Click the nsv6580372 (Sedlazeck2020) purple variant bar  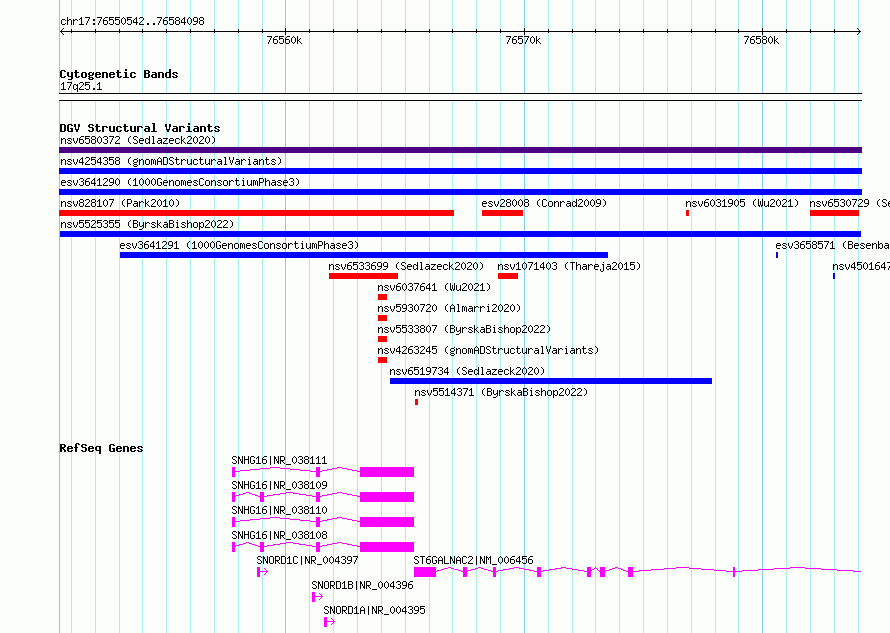coord(460,150)
